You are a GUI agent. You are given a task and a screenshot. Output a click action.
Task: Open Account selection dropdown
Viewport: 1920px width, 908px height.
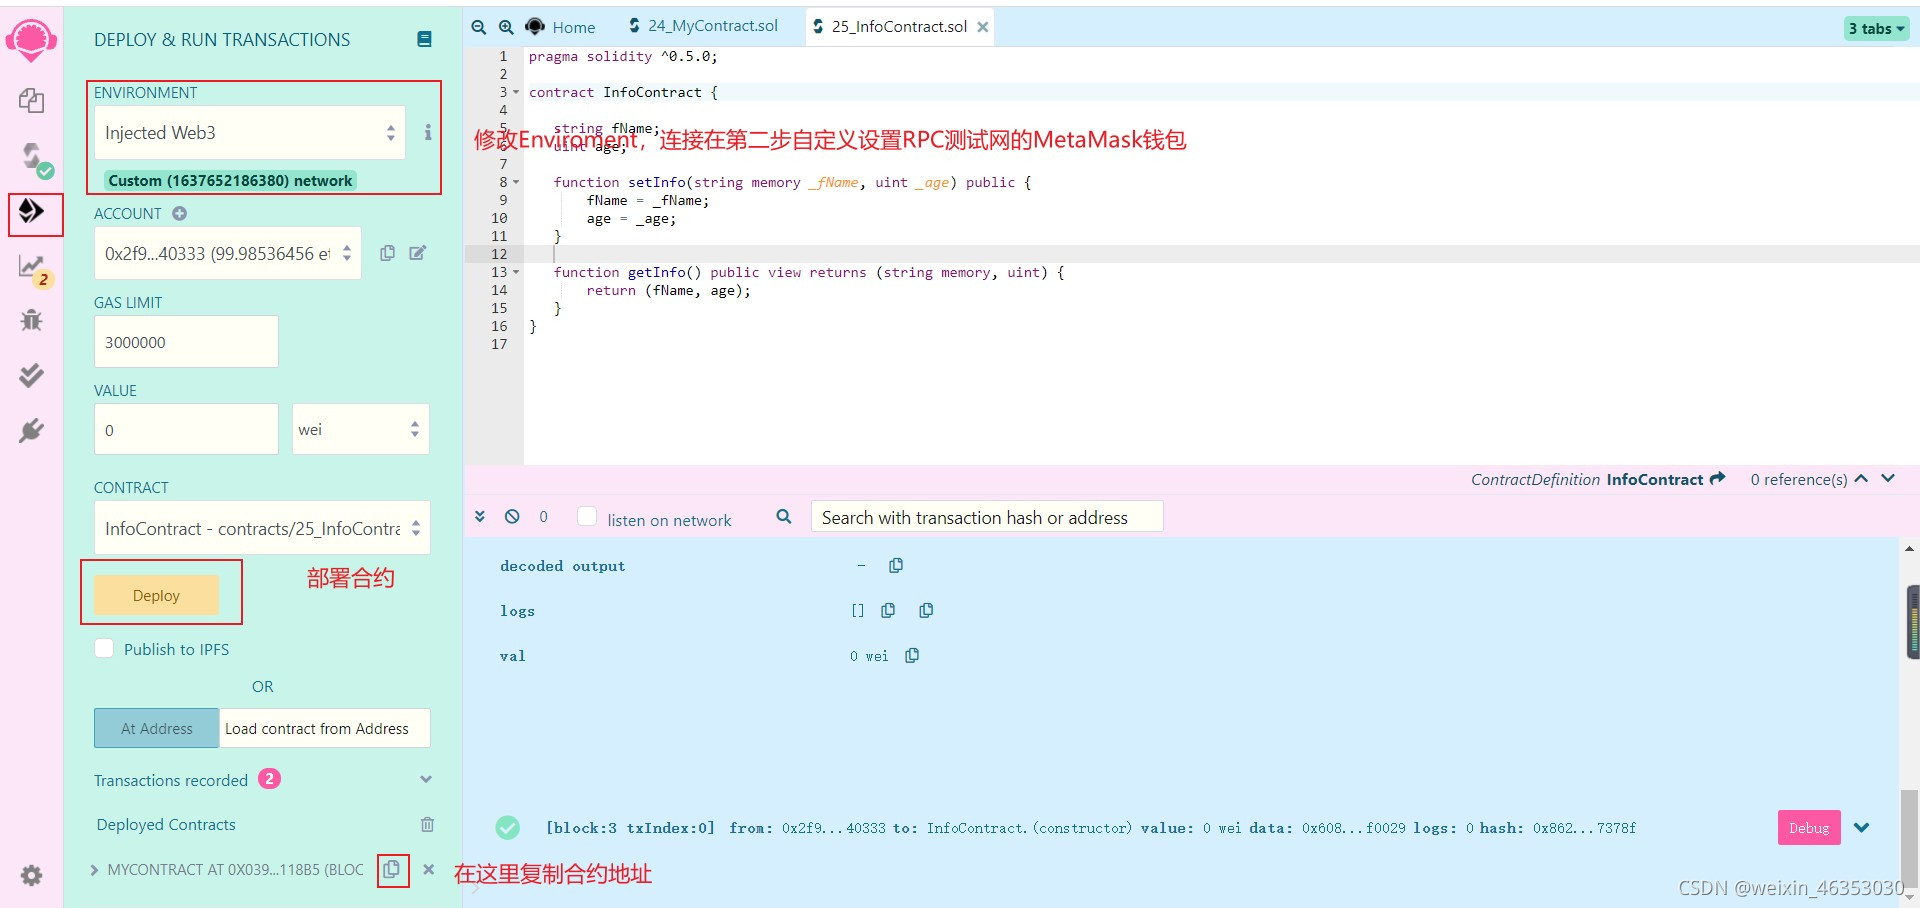coord(228,253)
